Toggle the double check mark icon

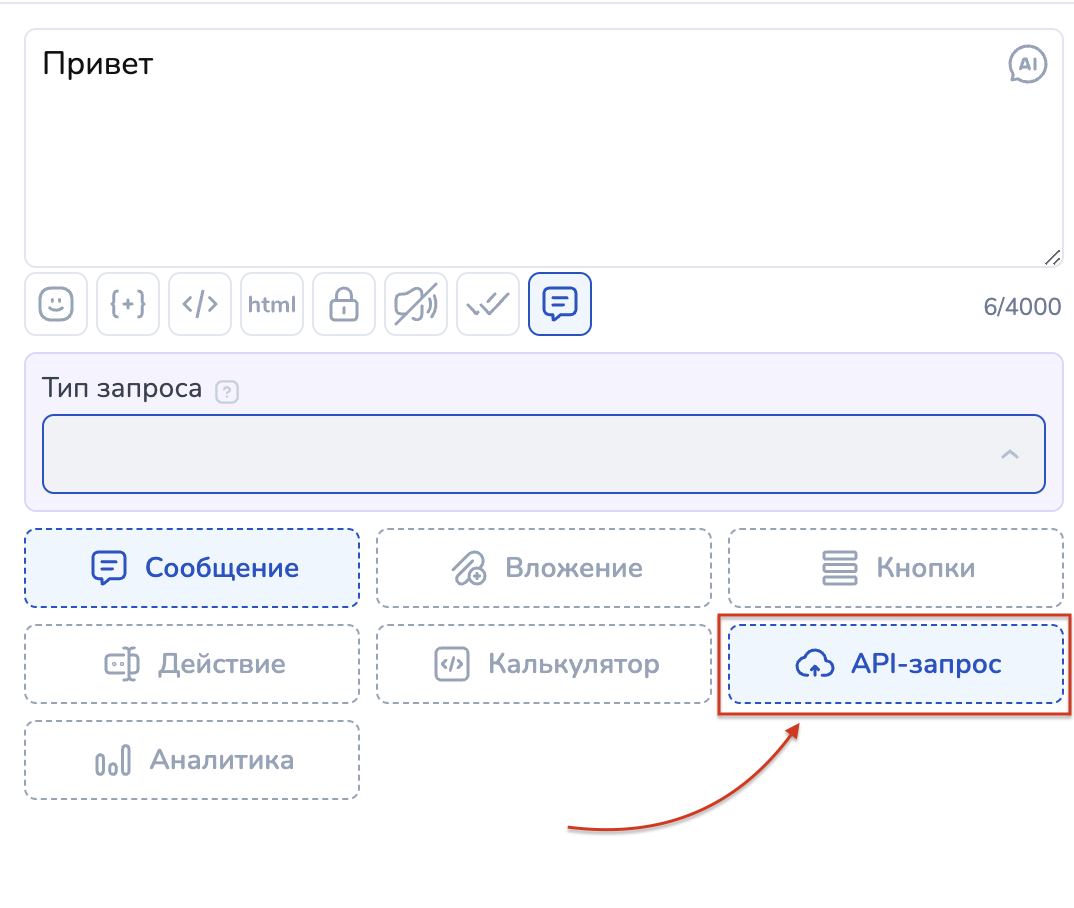coord(488,304)
